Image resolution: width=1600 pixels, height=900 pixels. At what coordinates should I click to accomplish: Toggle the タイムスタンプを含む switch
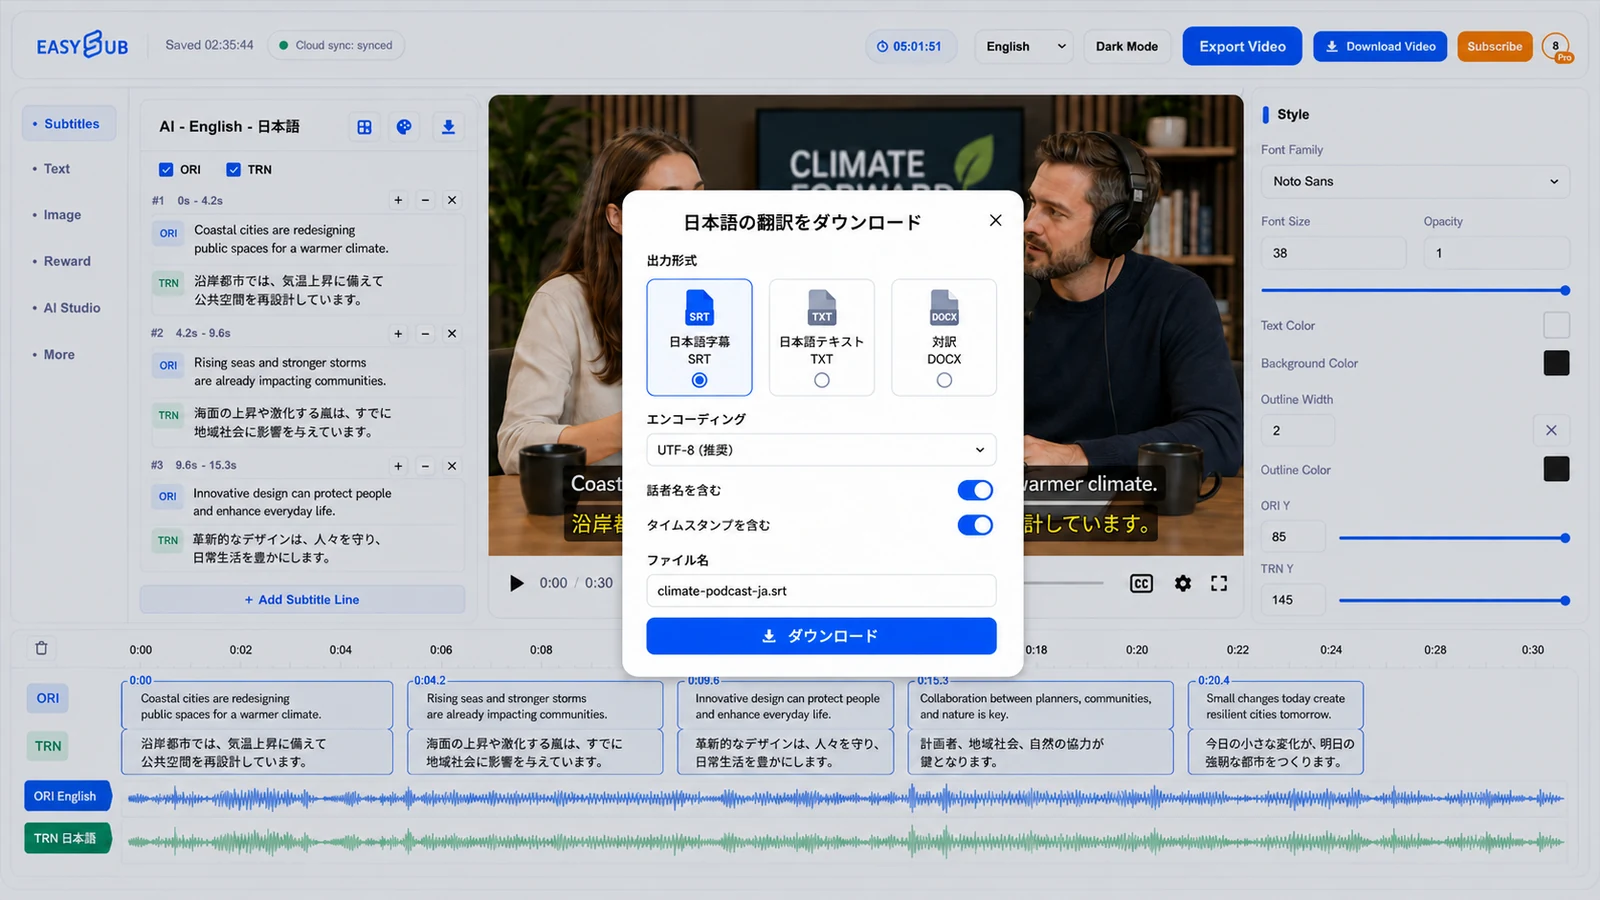pos(975,525)
